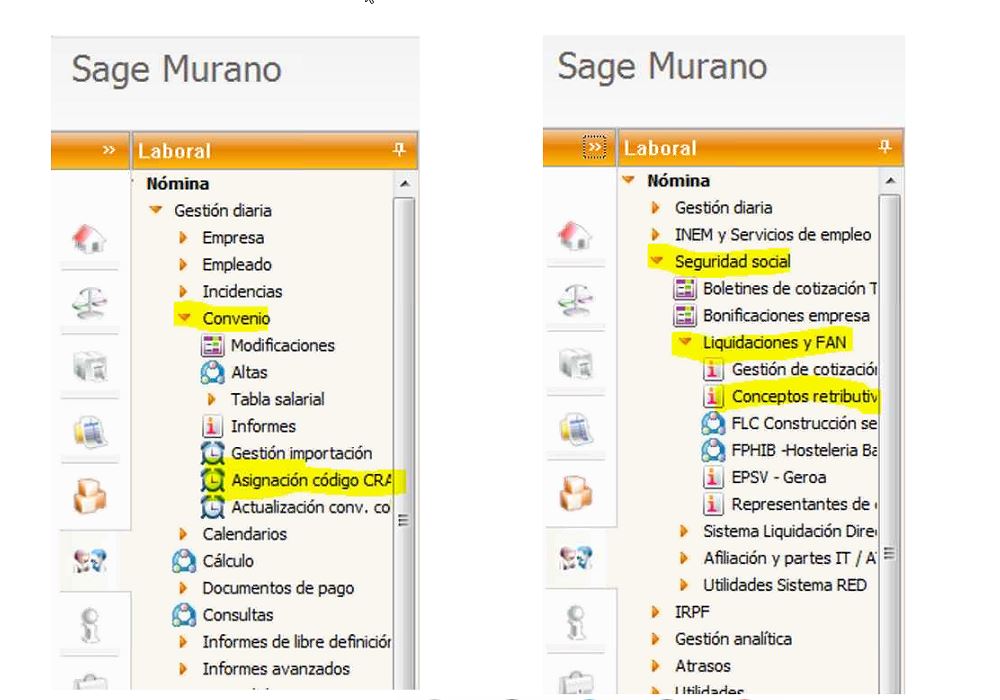Click the info figure icon in right panel sidebar
Screen dimensions: 1000x700
tap(575, 622)
